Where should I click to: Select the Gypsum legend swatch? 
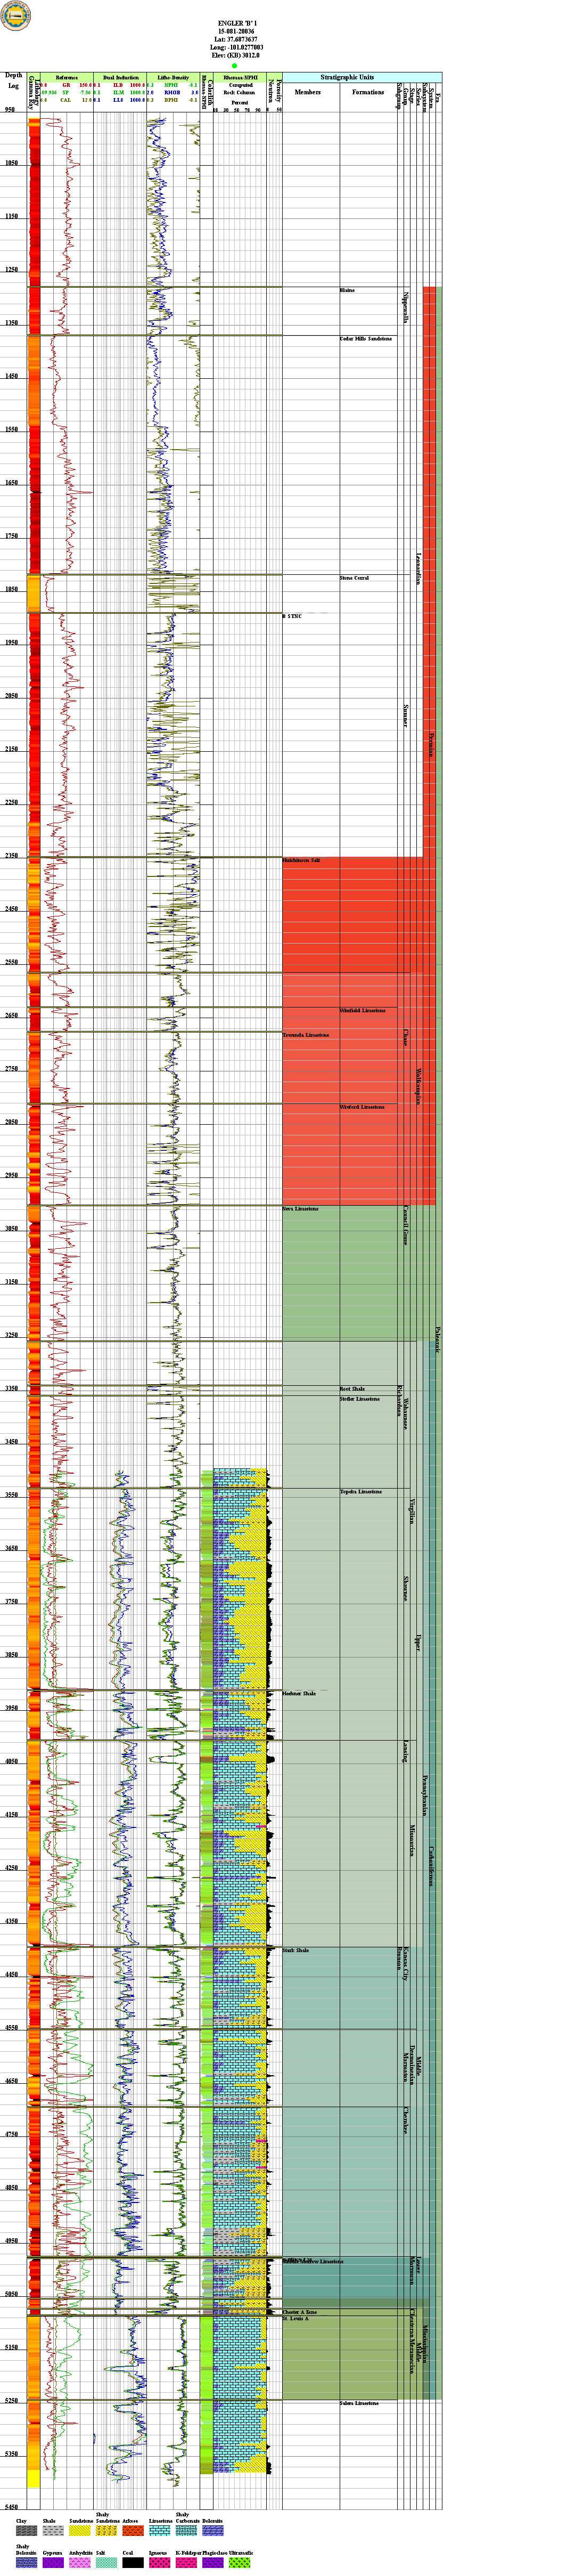point(53,2563)
